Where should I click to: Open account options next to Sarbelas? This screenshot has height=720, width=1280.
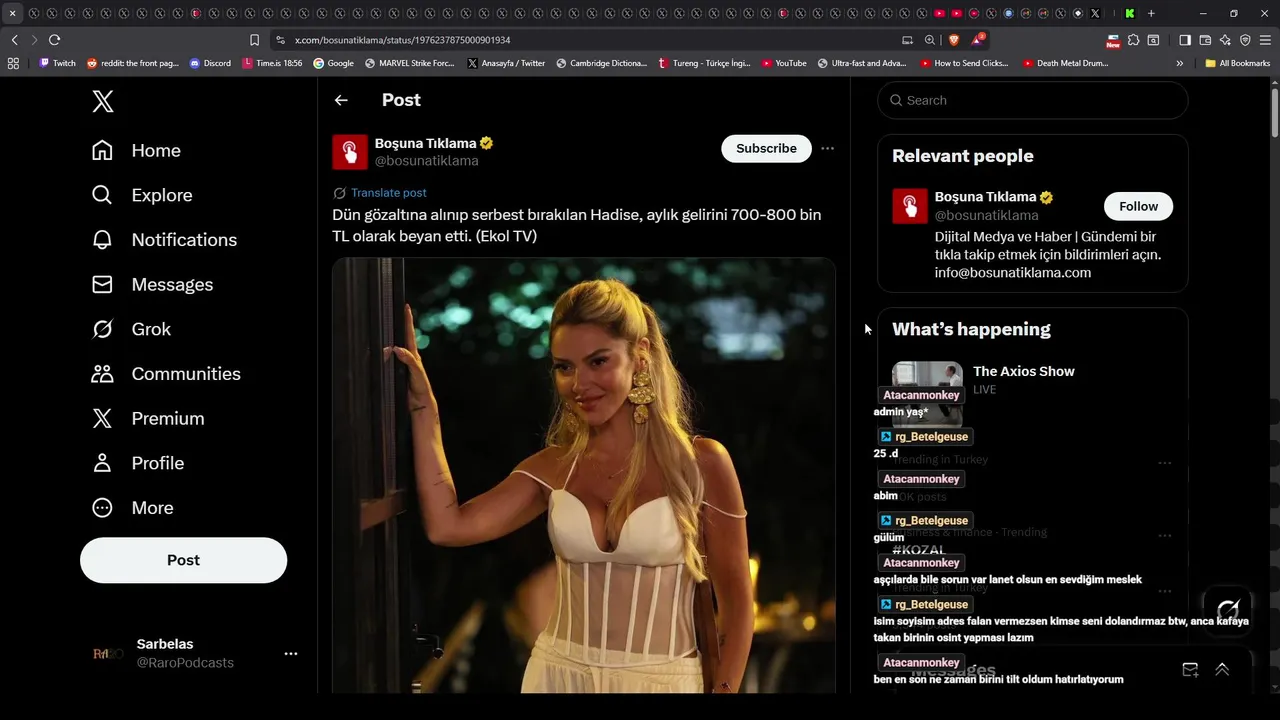[x=291, y=653]
